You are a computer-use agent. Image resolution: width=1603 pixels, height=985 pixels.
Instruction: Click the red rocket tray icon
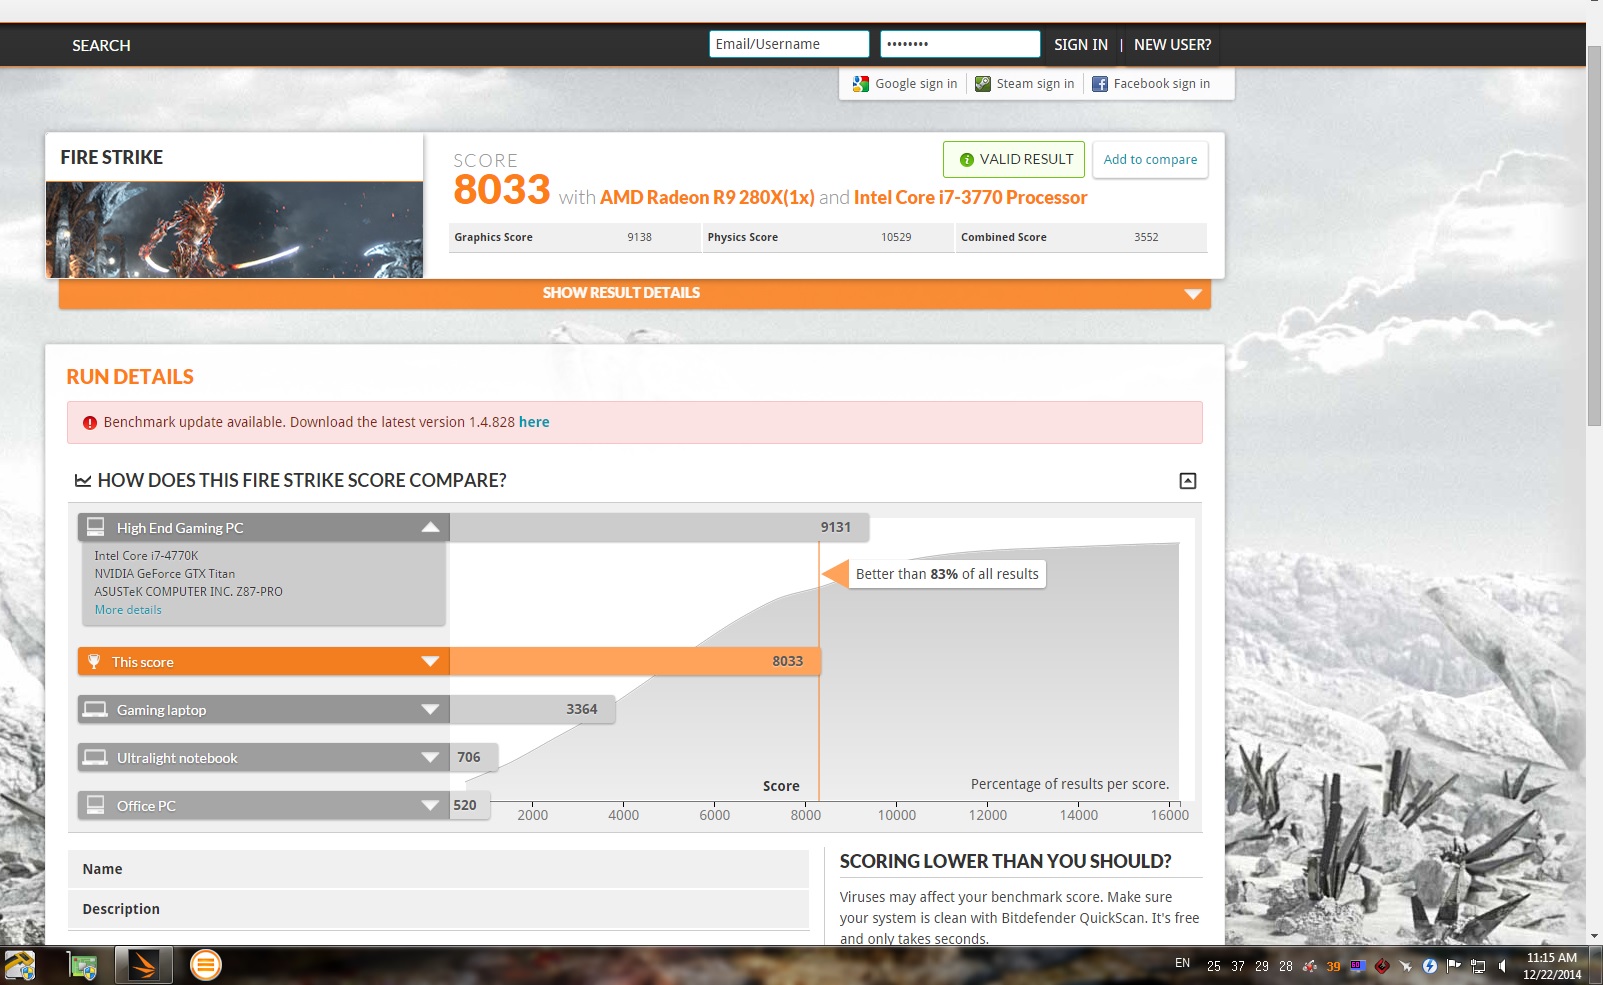1310,966
